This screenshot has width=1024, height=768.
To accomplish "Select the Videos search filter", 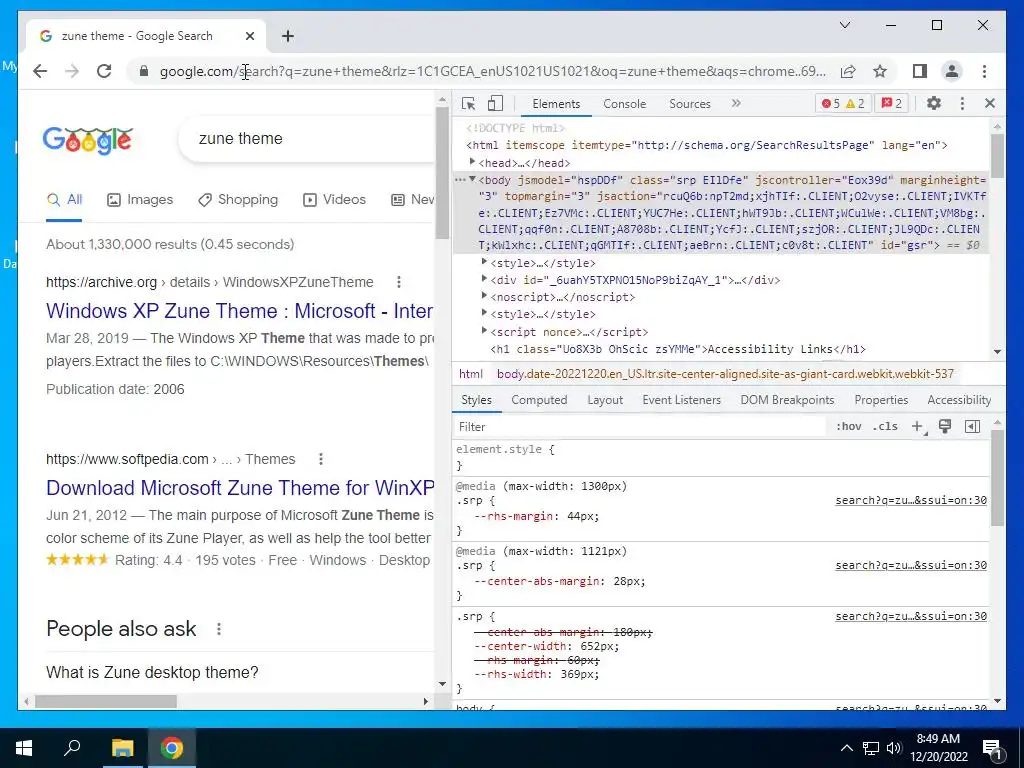I will (x=334, y=200).
